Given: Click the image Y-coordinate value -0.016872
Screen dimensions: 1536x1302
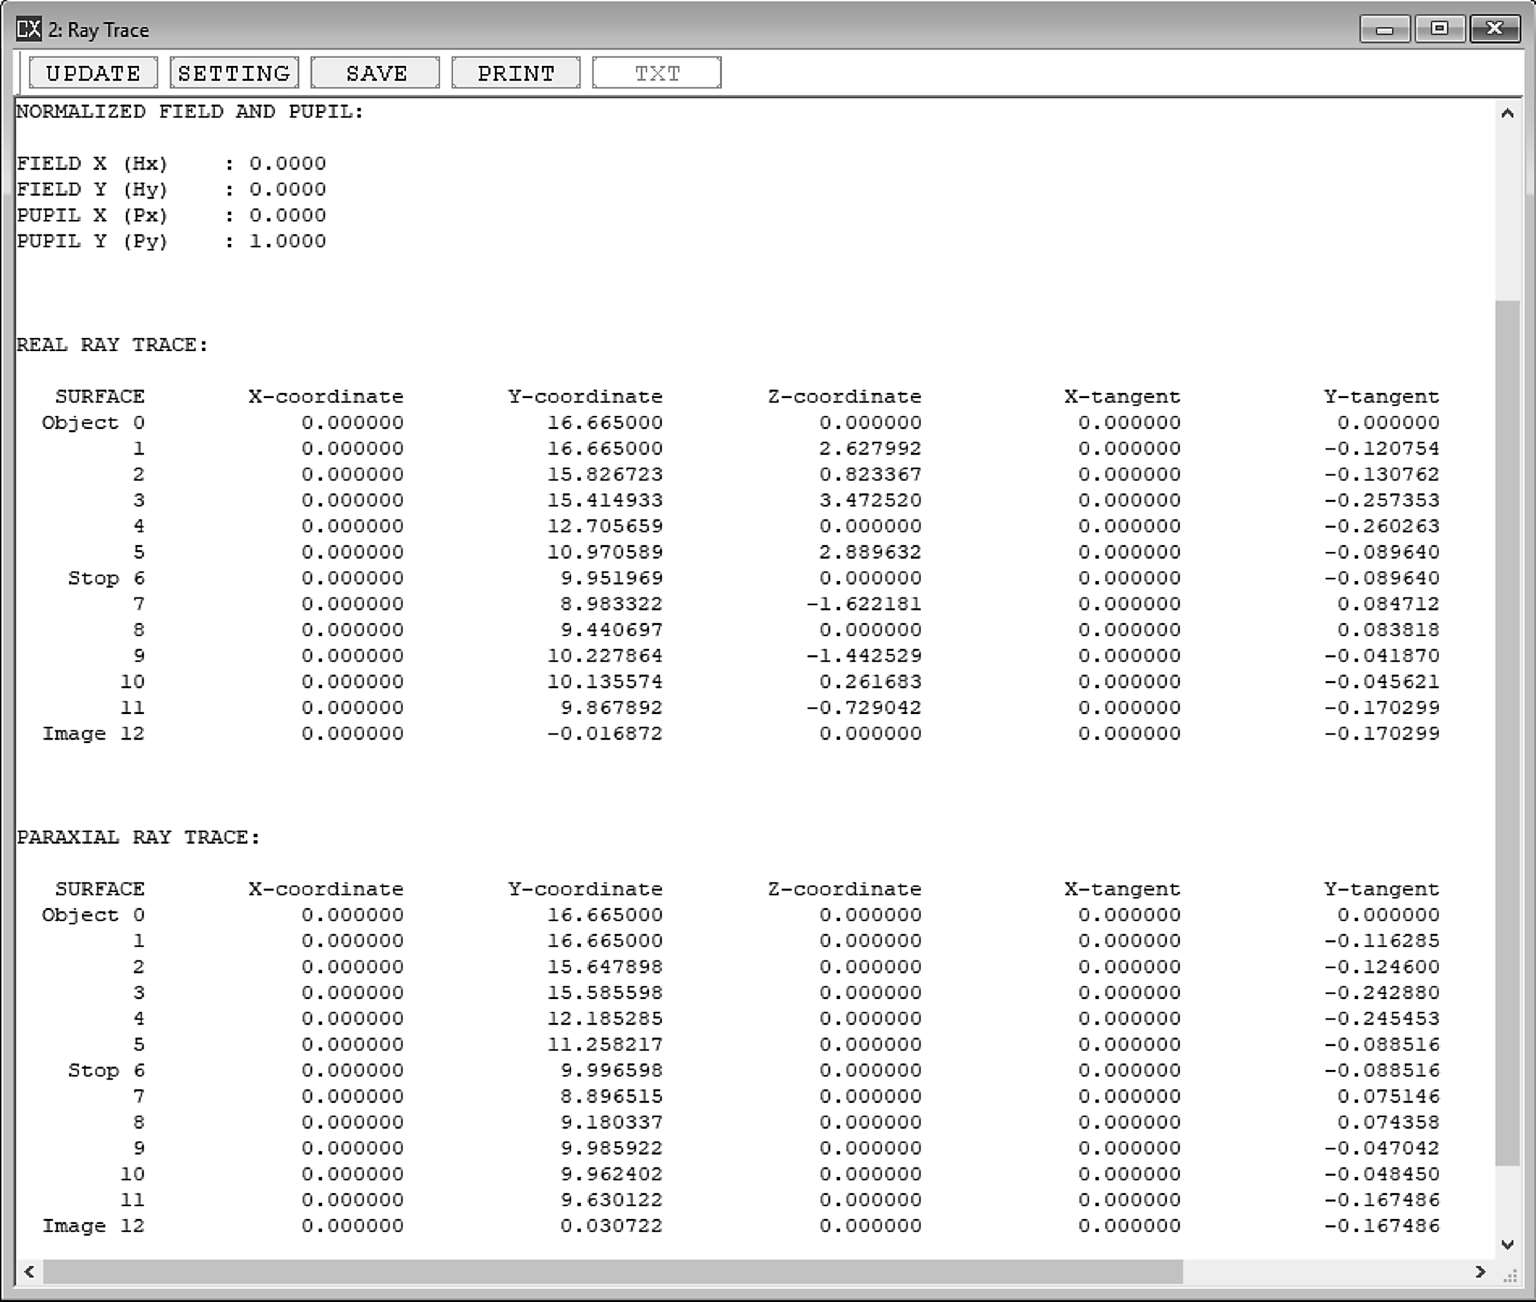Looking at the screenshot, I should click(x=604, y=734).
